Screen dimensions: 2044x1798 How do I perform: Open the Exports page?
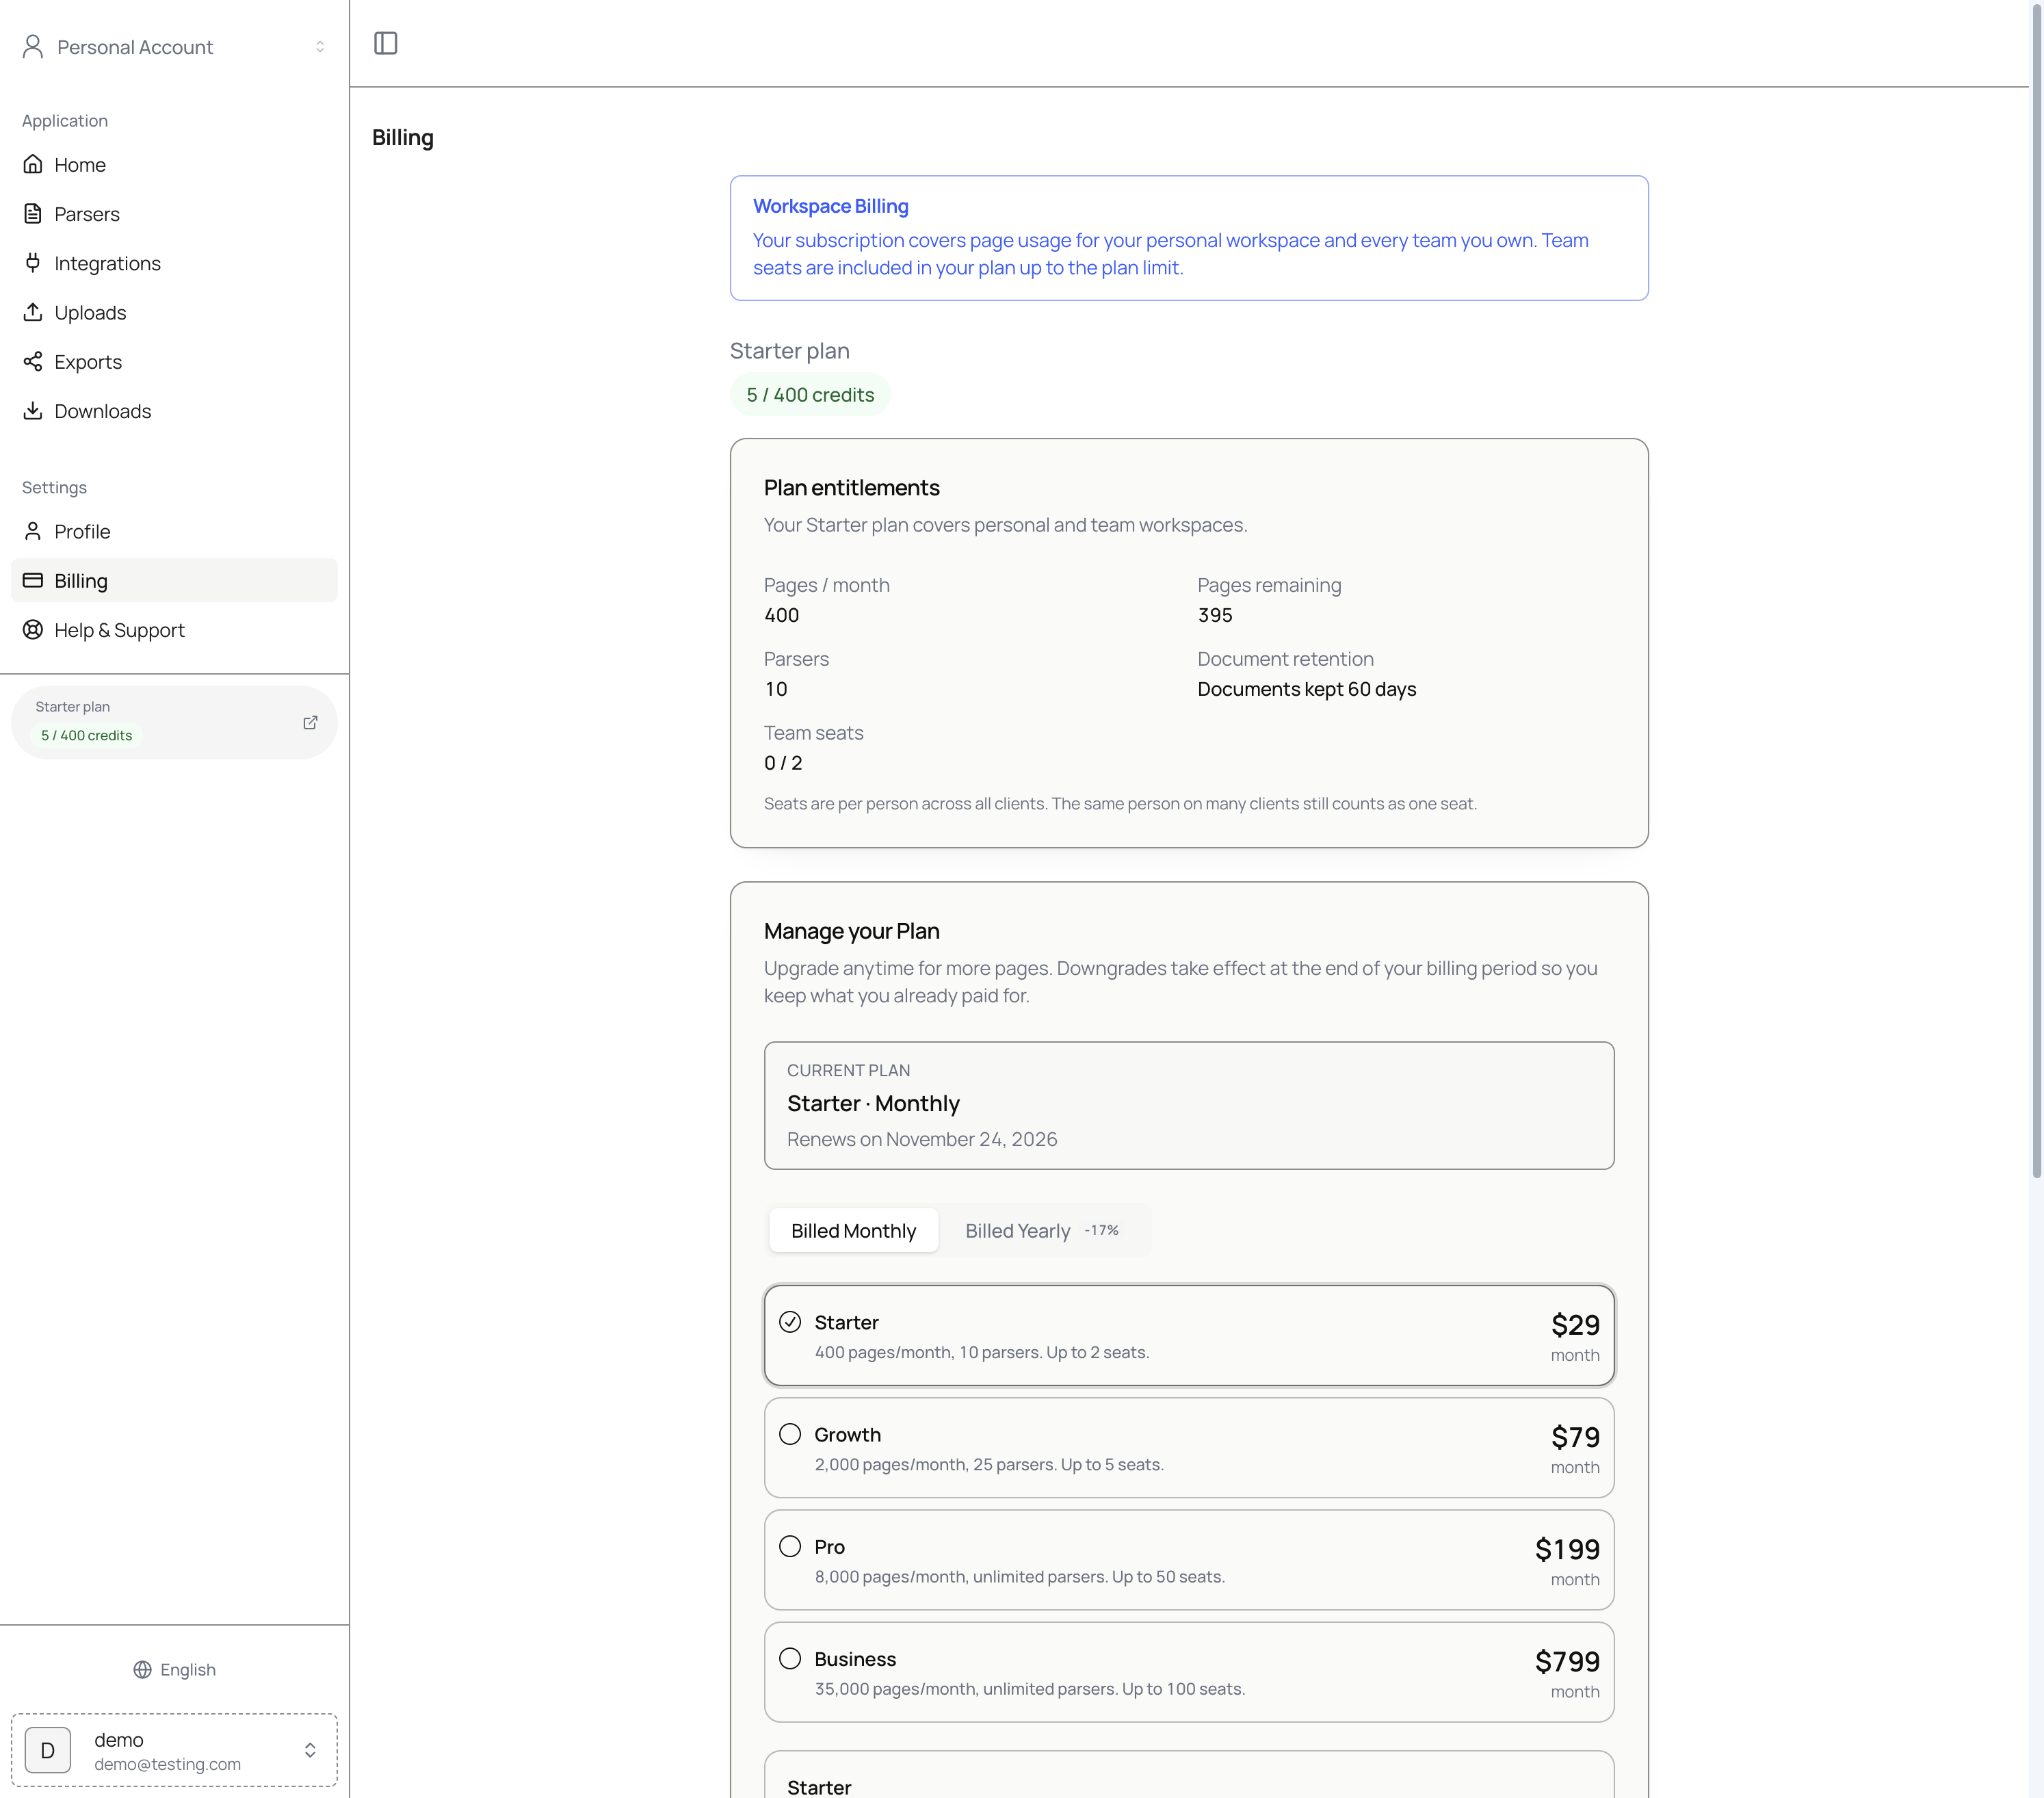pyautogui.click(x=174, y=361)
